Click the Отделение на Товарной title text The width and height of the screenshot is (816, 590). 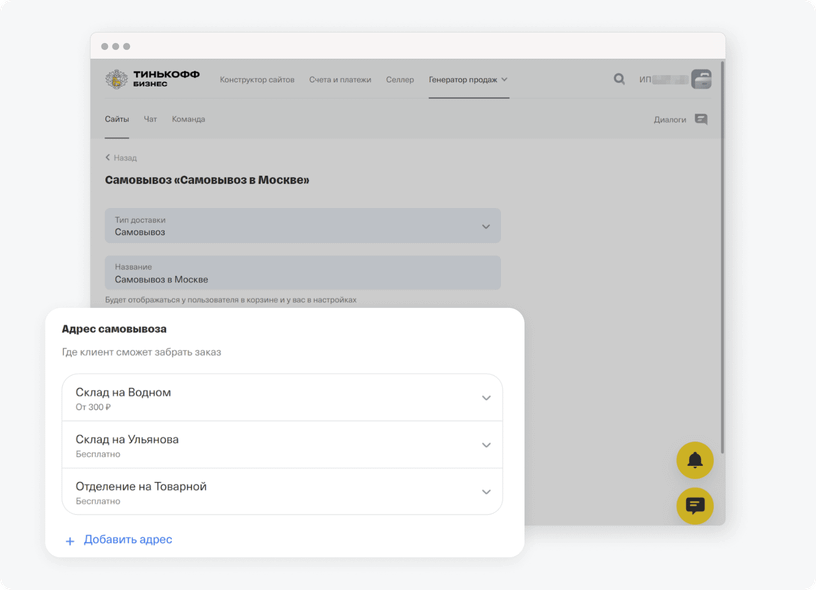coord(141,486)
